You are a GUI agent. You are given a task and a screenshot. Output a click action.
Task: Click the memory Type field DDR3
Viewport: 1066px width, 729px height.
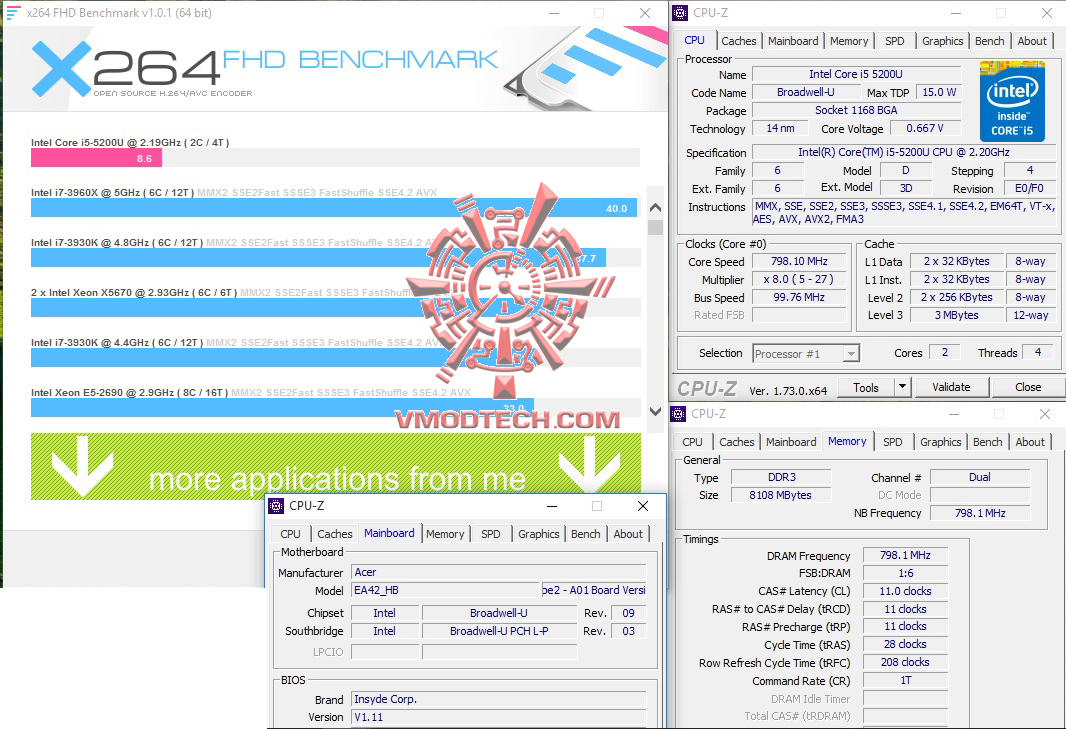pyautogui.click(x=781, y=477)
